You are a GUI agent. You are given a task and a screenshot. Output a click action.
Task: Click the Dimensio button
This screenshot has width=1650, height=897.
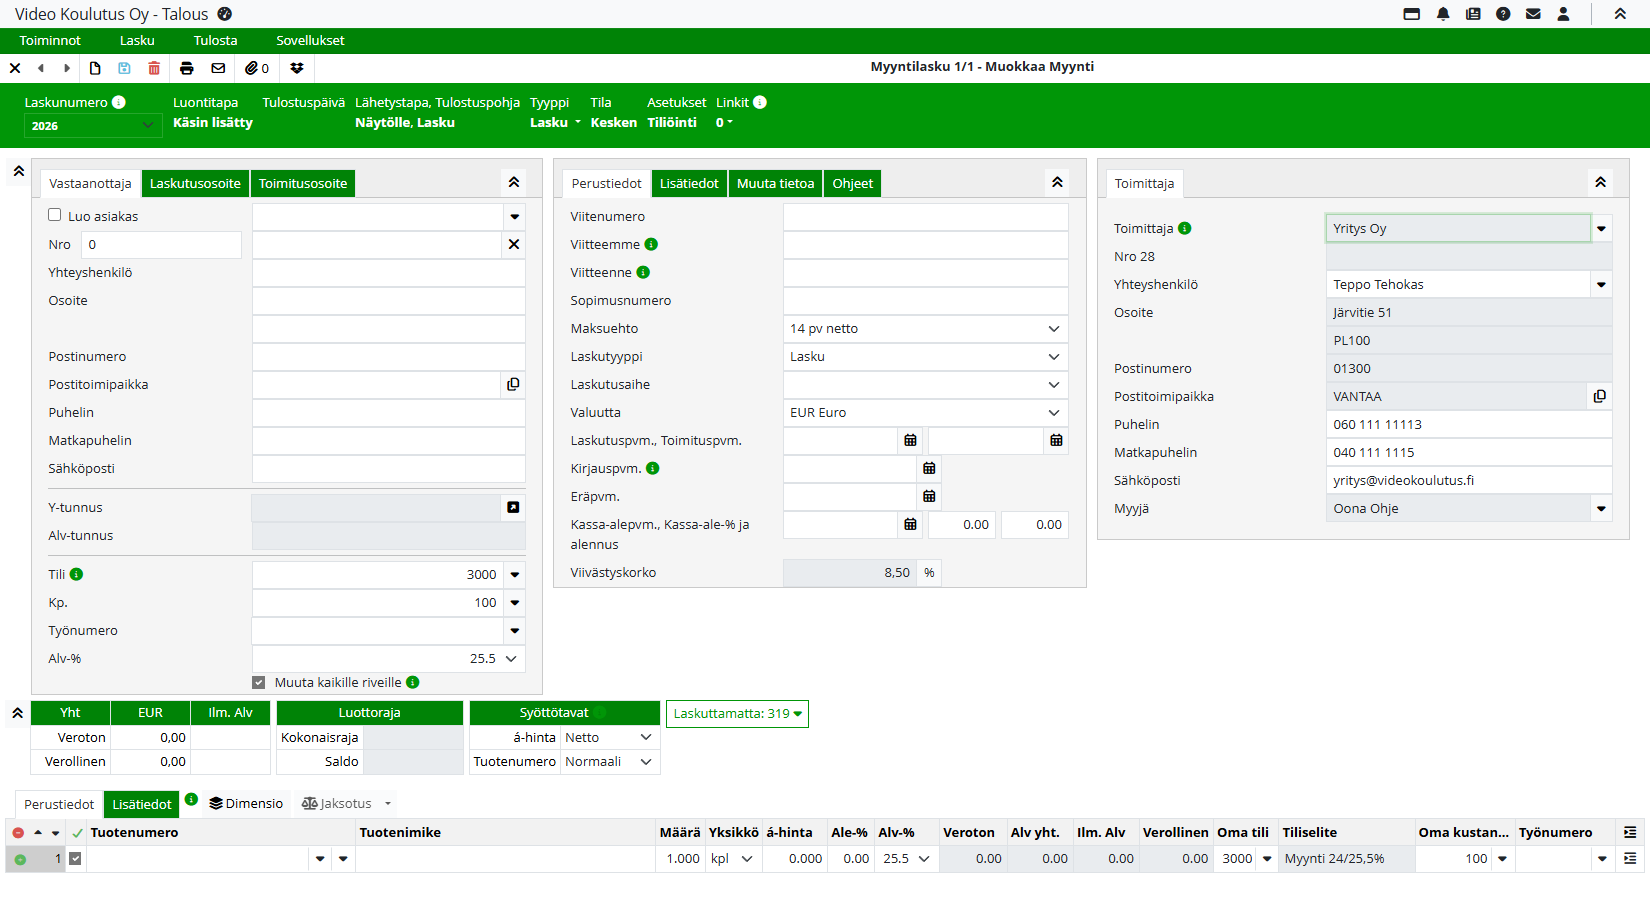(x=246, y=803)
